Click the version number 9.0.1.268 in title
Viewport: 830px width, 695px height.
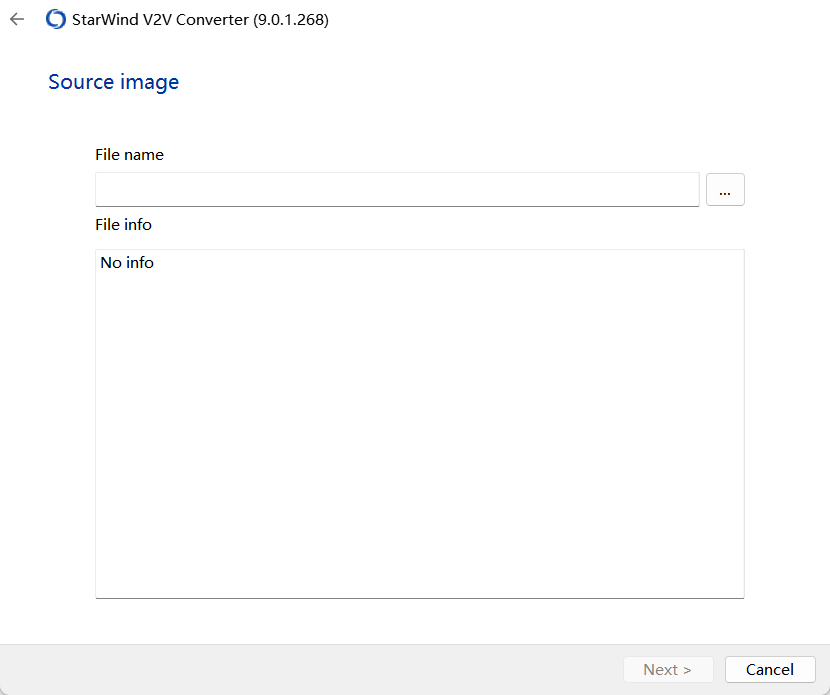coord(291,20)
